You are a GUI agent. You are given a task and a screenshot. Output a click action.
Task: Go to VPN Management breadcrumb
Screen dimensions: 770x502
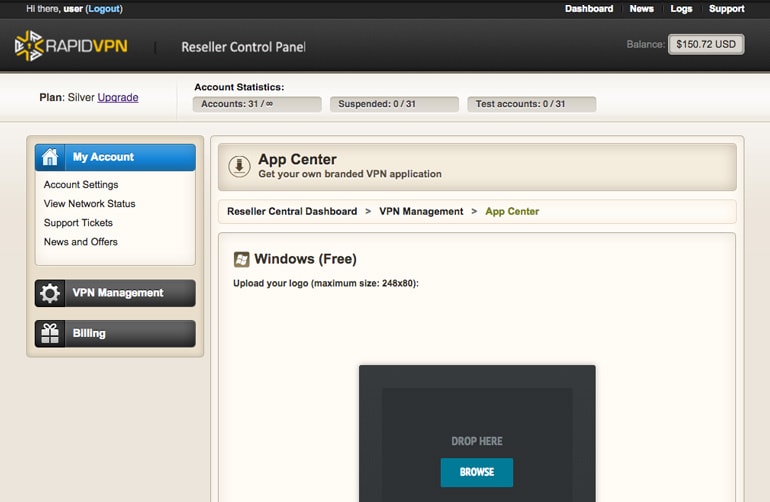[421, 212]
